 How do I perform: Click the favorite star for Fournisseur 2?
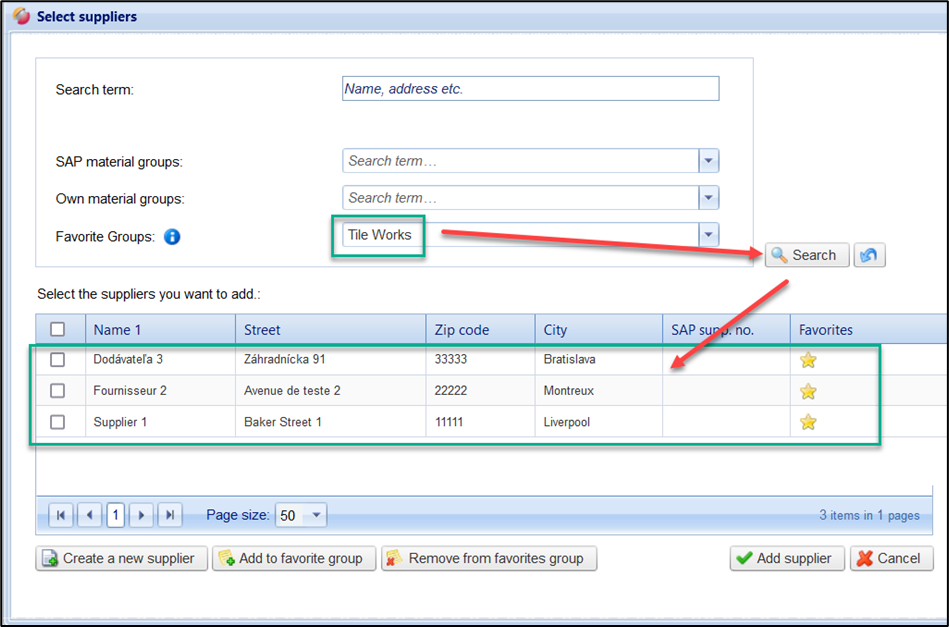[x=808, y=391]
